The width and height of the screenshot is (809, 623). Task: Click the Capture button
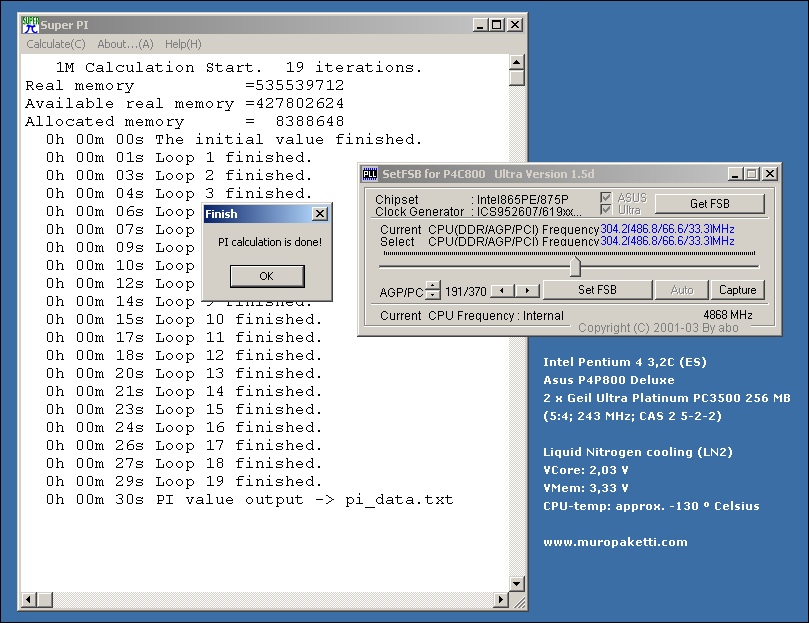(738, 290)
